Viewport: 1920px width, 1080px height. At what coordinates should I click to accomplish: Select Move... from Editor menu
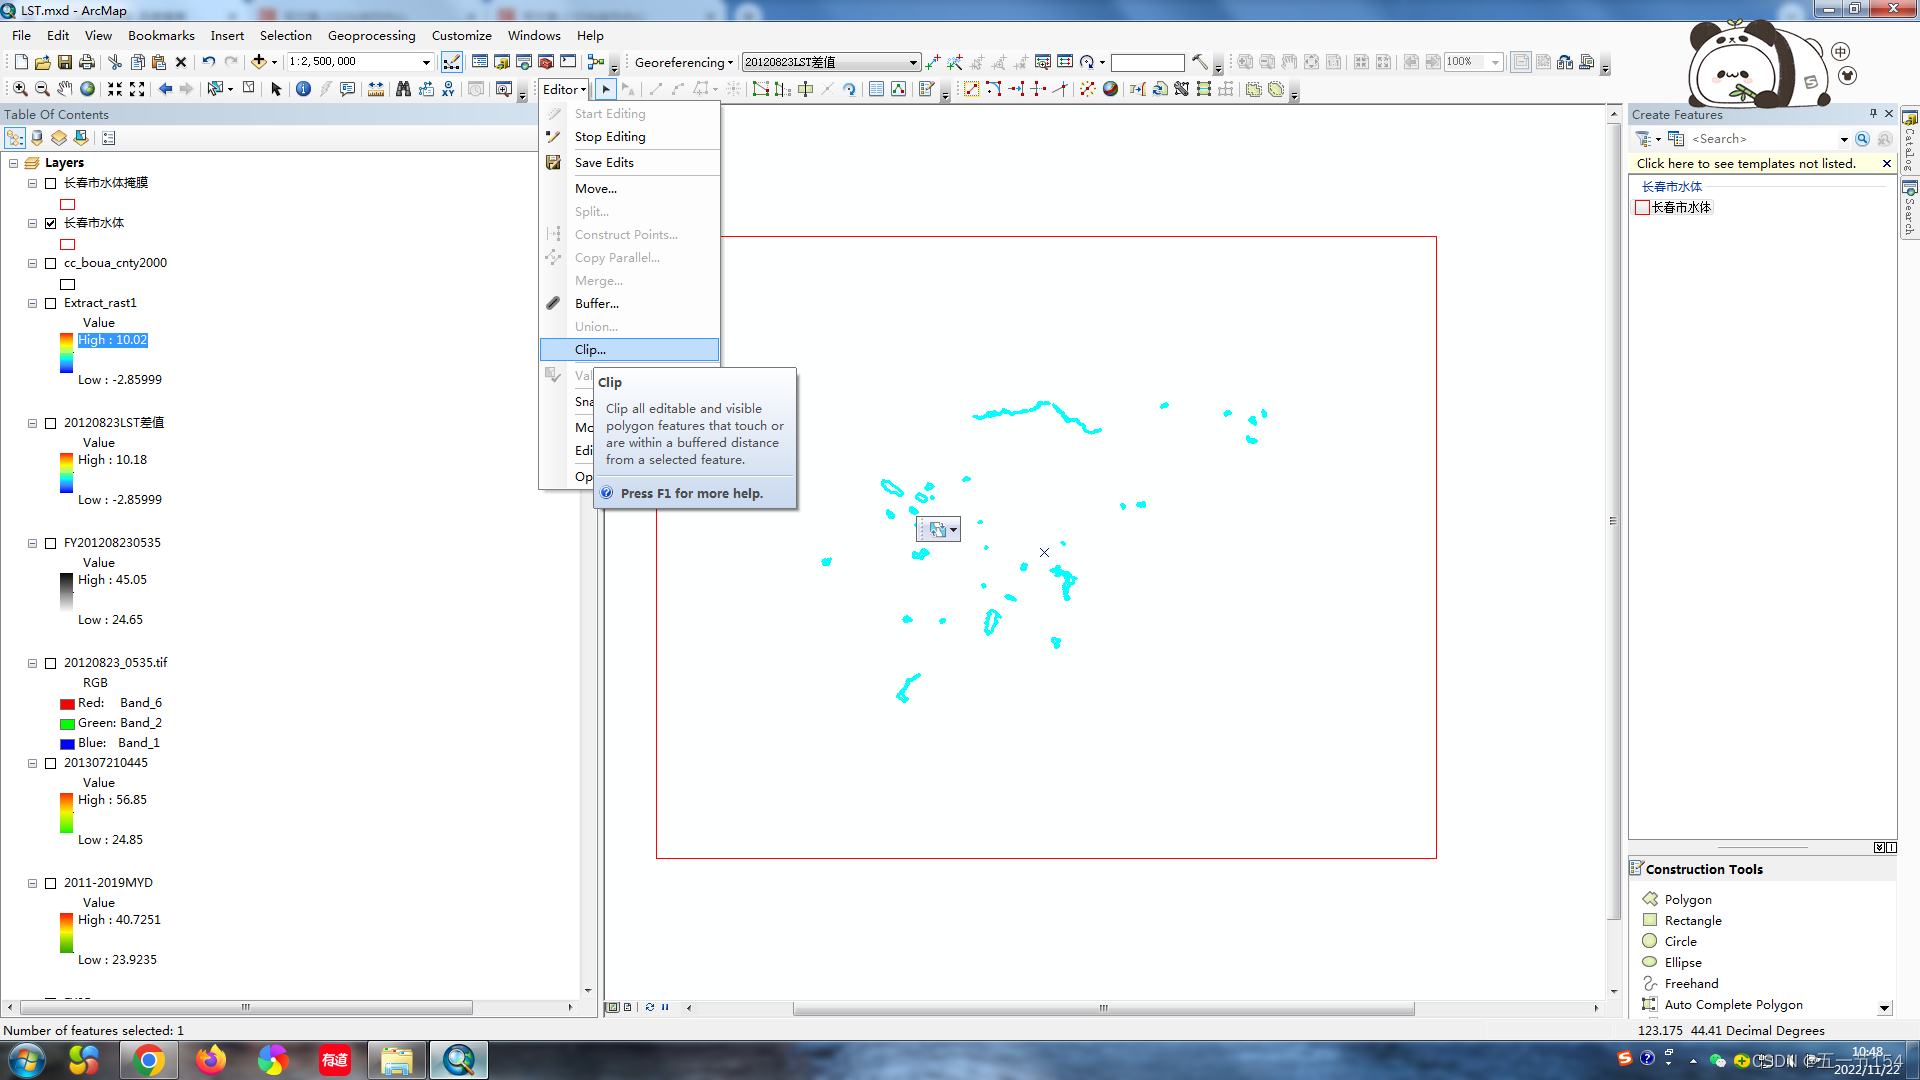630,189
